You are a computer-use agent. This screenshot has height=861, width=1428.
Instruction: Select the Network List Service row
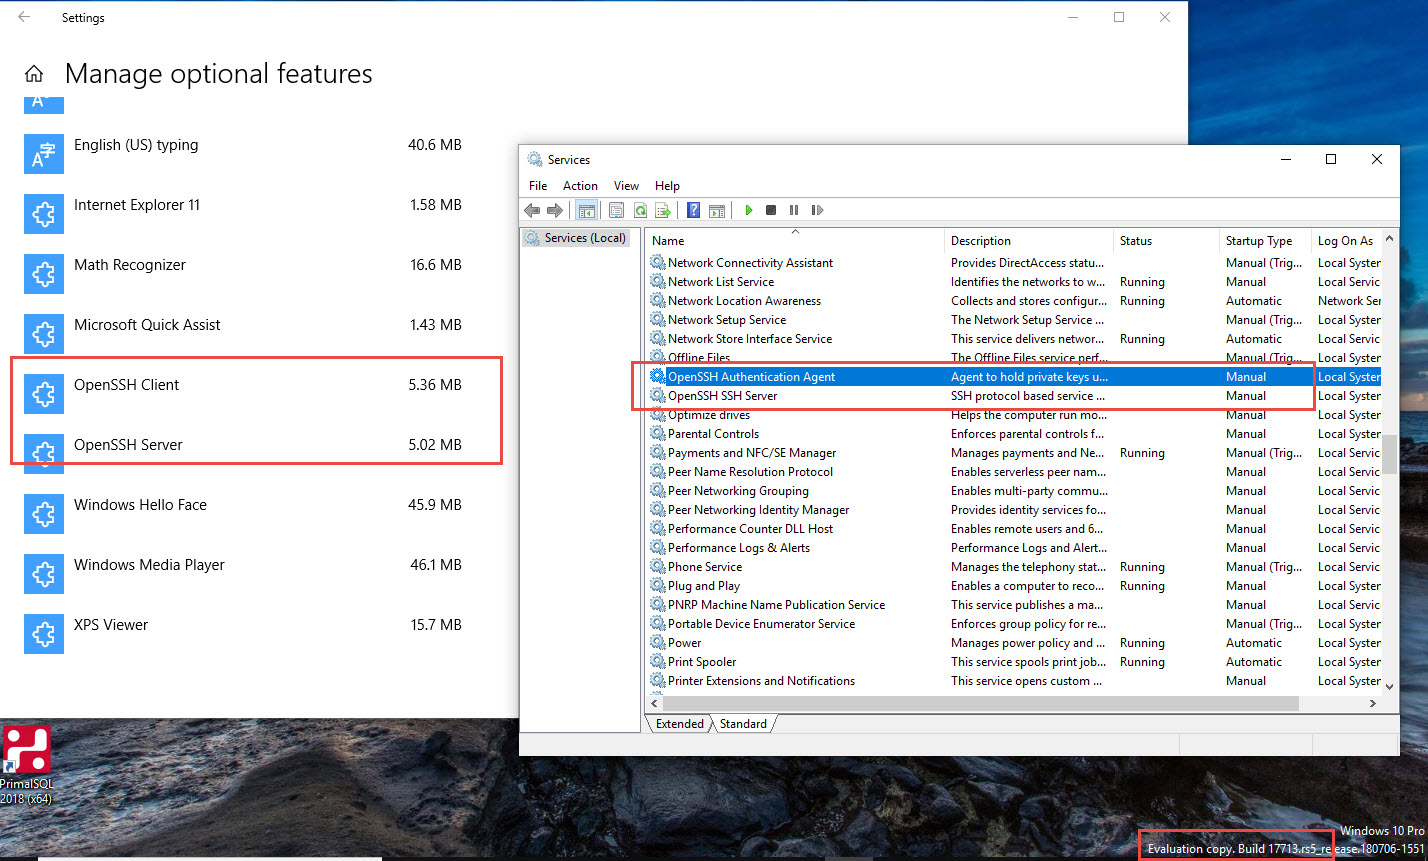point(1014,282)
